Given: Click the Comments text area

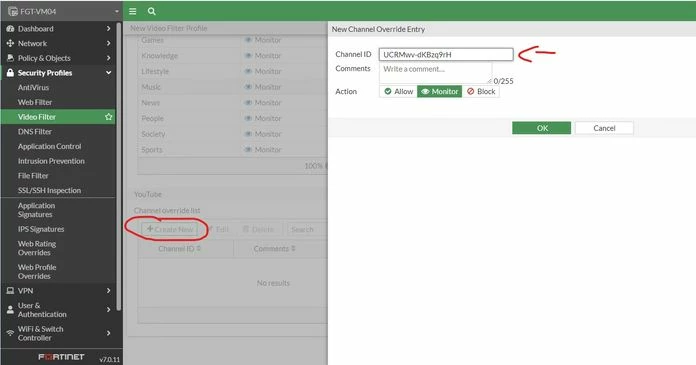Looking at the screenshot, I should coord(435,73).
